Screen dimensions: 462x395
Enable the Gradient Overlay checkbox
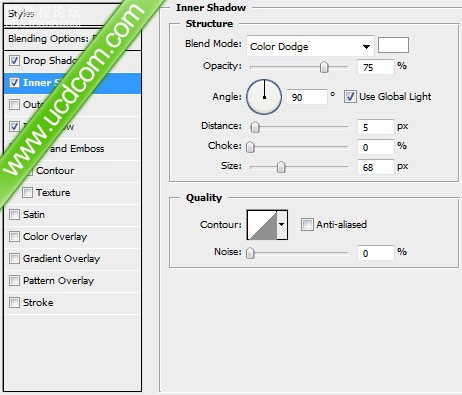click(14, 258)
